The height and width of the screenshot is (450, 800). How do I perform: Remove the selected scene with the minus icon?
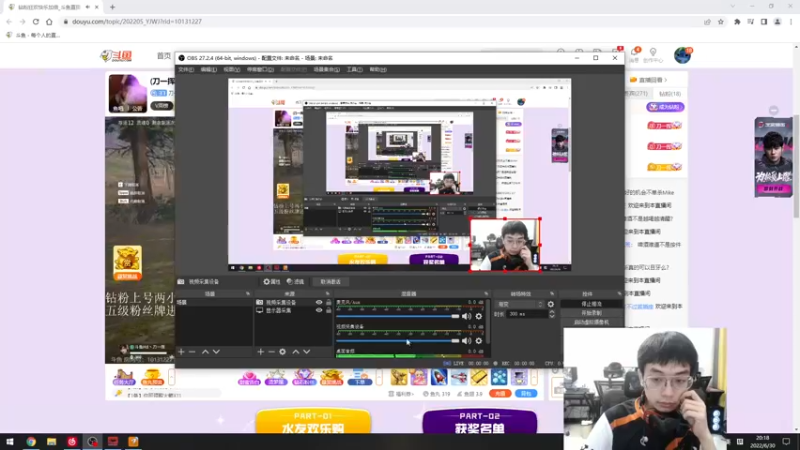point(192,352)
